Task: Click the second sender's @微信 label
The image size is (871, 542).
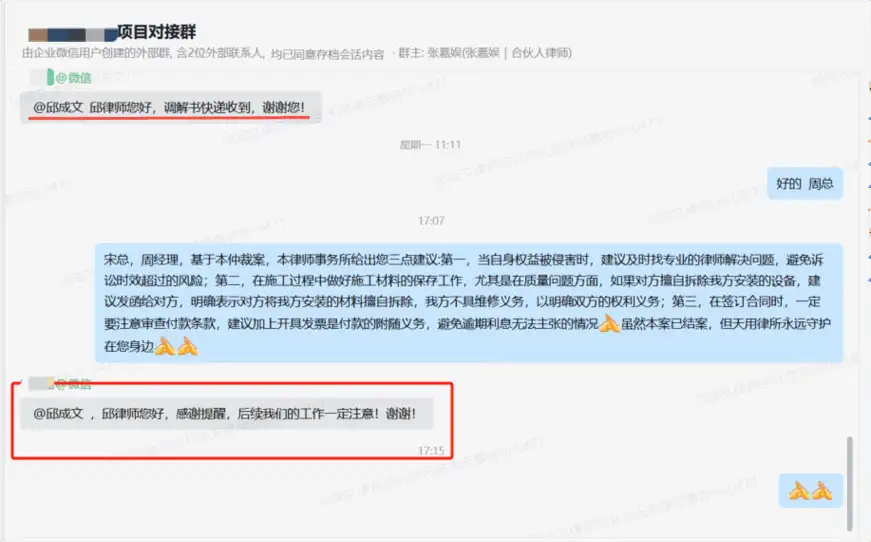Action: [x=73, y=383]
